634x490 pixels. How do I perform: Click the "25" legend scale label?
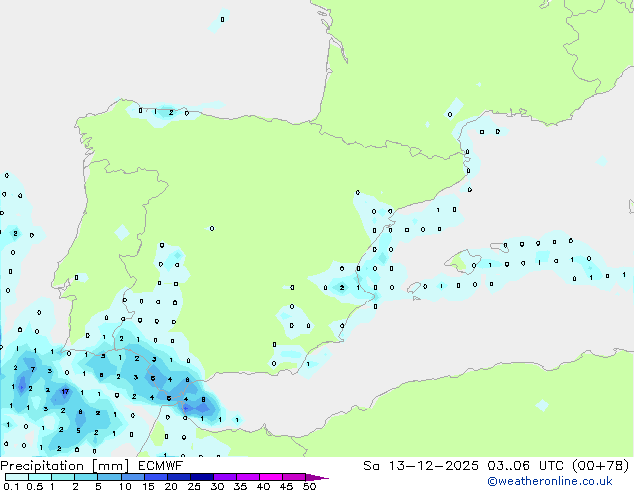coord(194,486)
